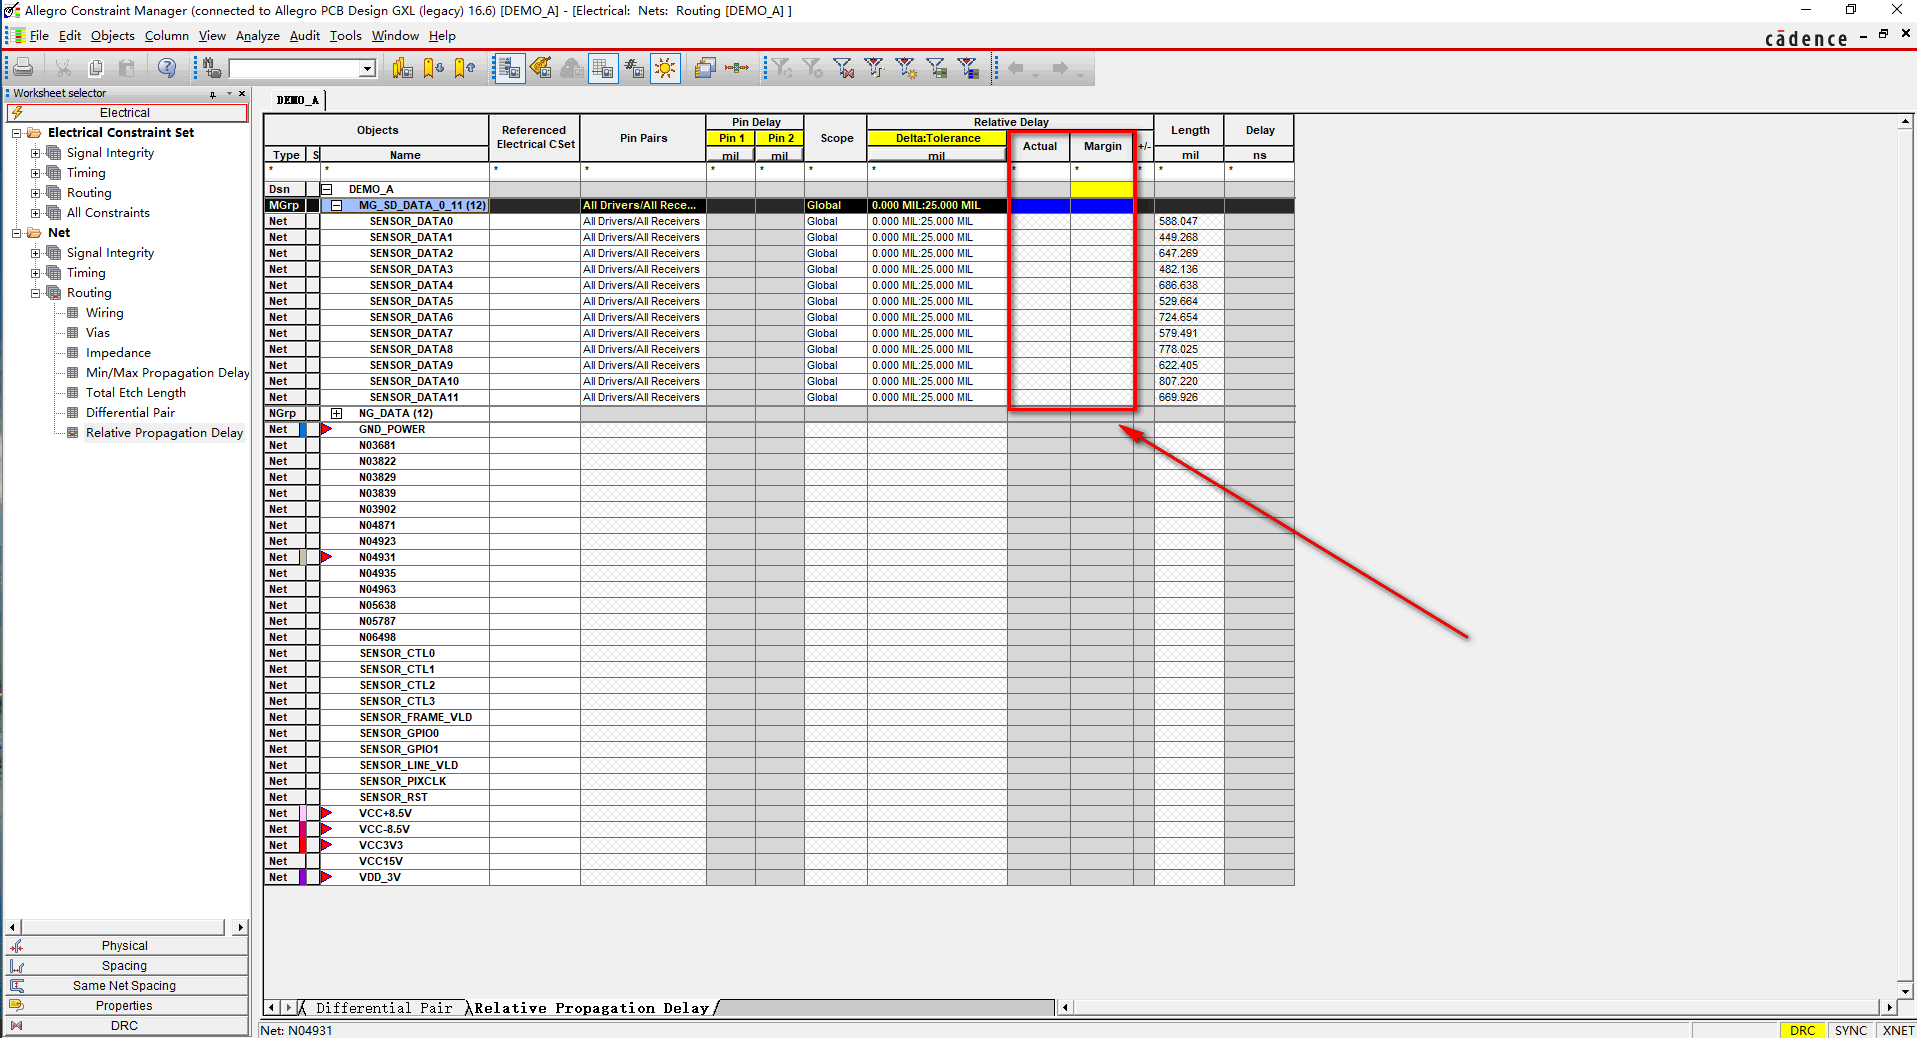Open the Spacing worksheet section
The height and width of the screenshot is (1038, 1917).
click(125, 966)
